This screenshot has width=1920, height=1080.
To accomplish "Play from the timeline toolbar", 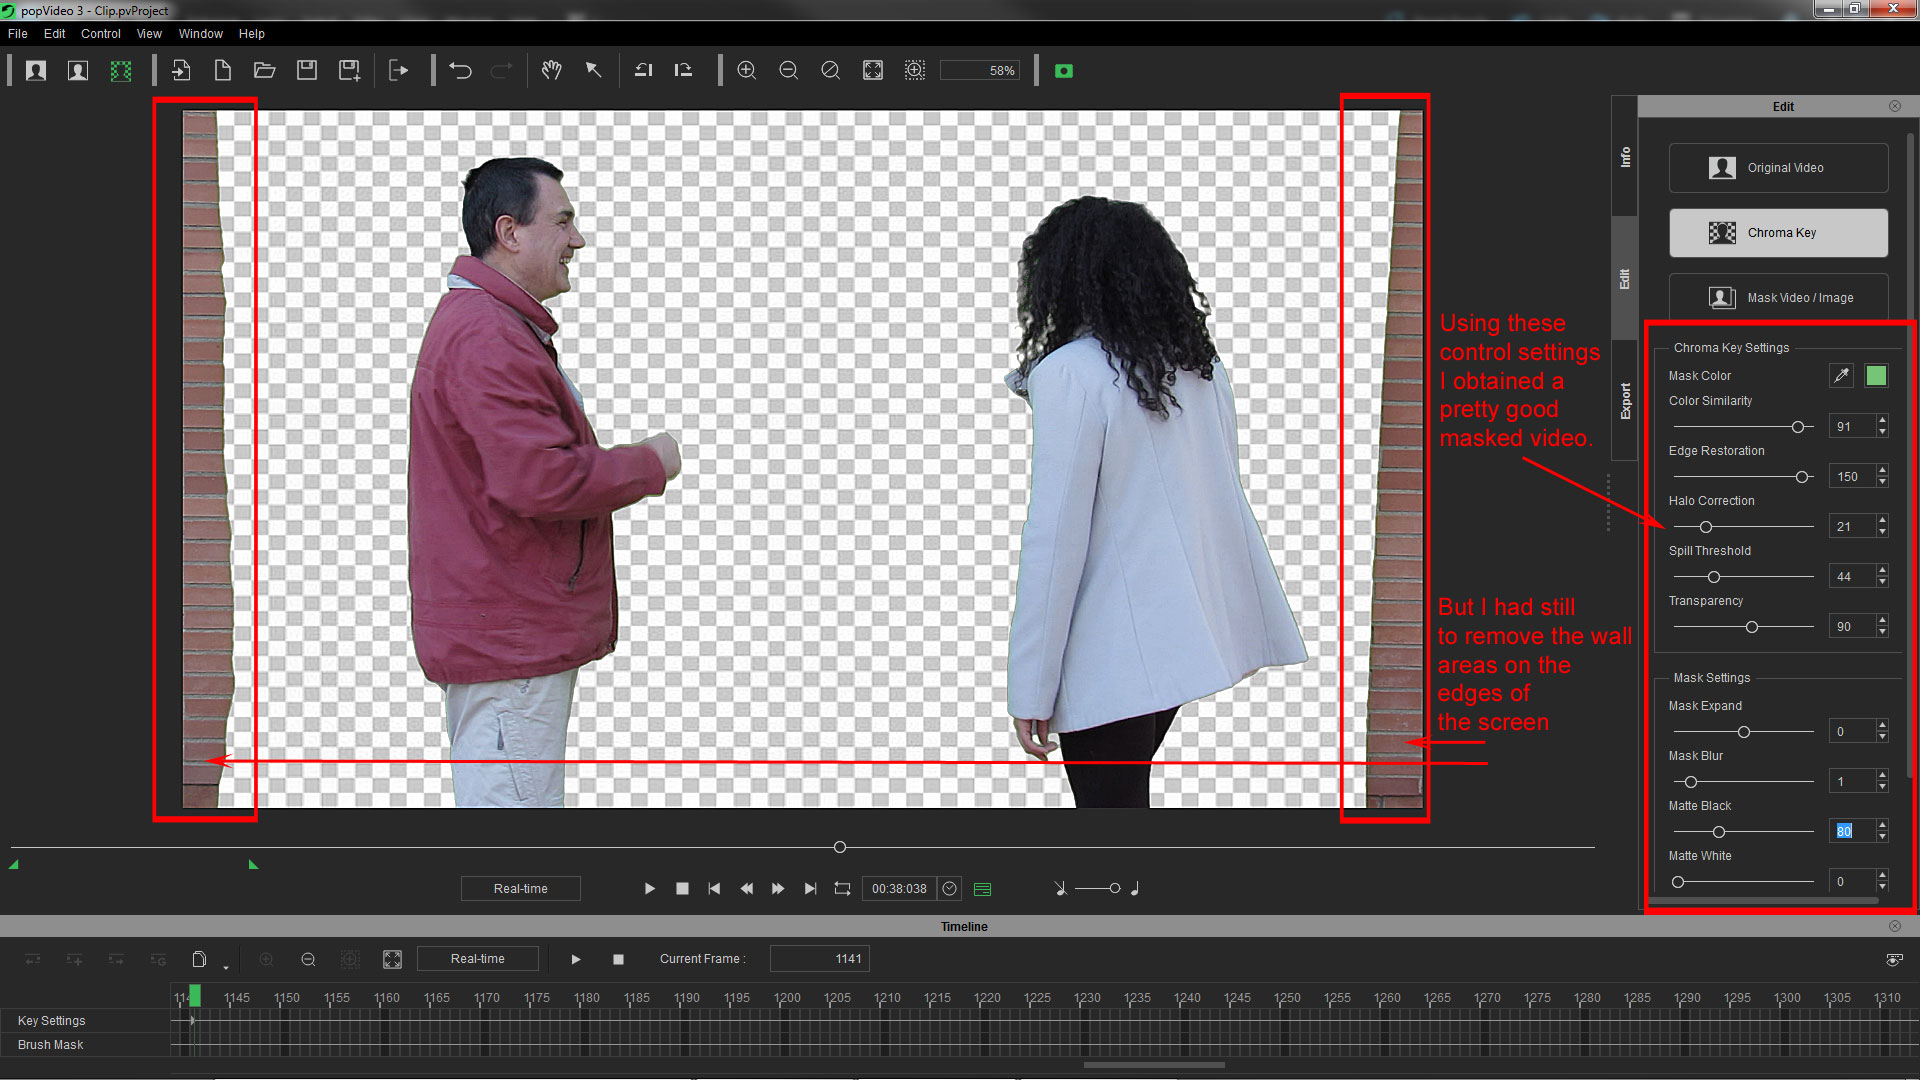I will tap(576, 959).
